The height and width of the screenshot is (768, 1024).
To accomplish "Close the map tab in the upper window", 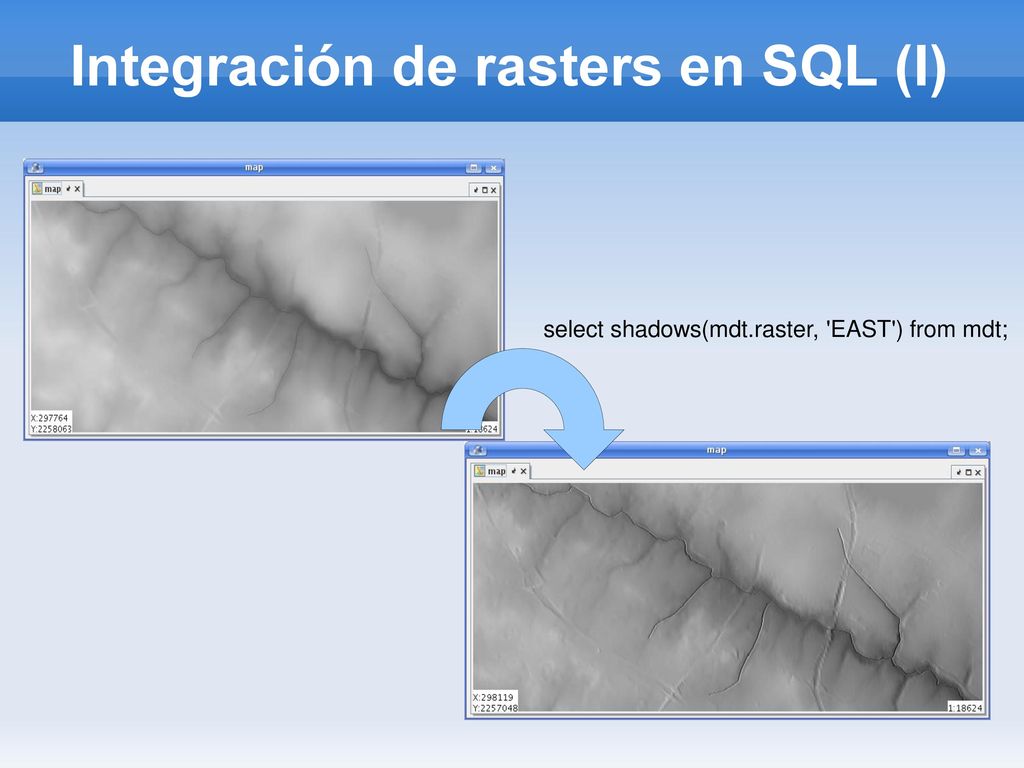I will 77,189.
